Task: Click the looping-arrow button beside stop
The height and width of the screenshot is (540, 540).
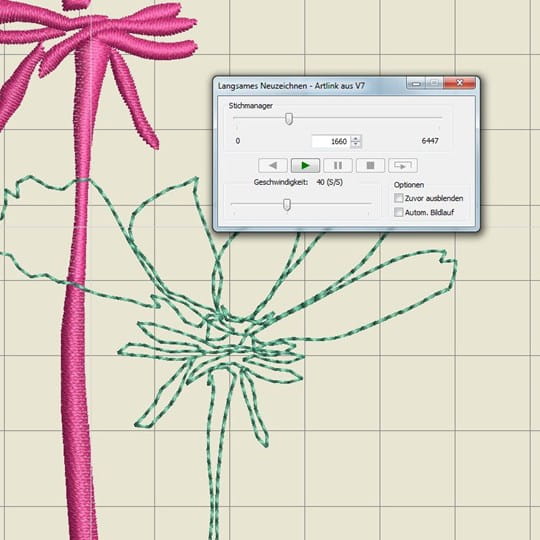Action: coord(403,166)
